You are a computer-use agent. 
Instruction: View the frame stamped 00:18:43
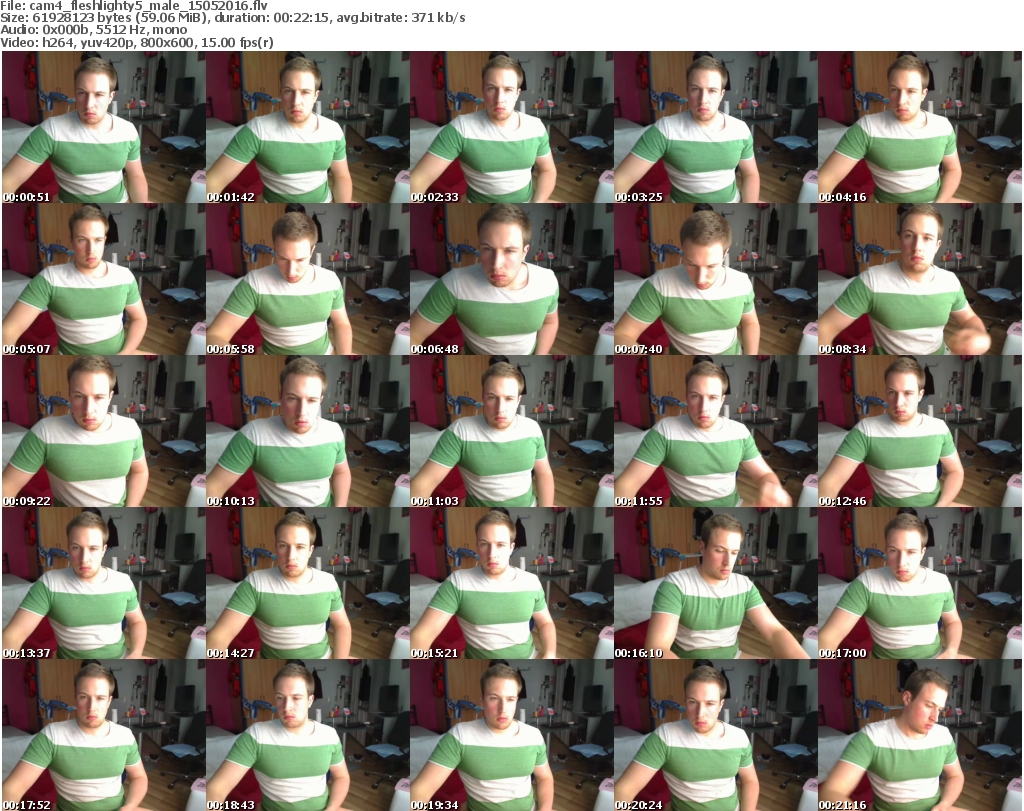tap(308, 735)
